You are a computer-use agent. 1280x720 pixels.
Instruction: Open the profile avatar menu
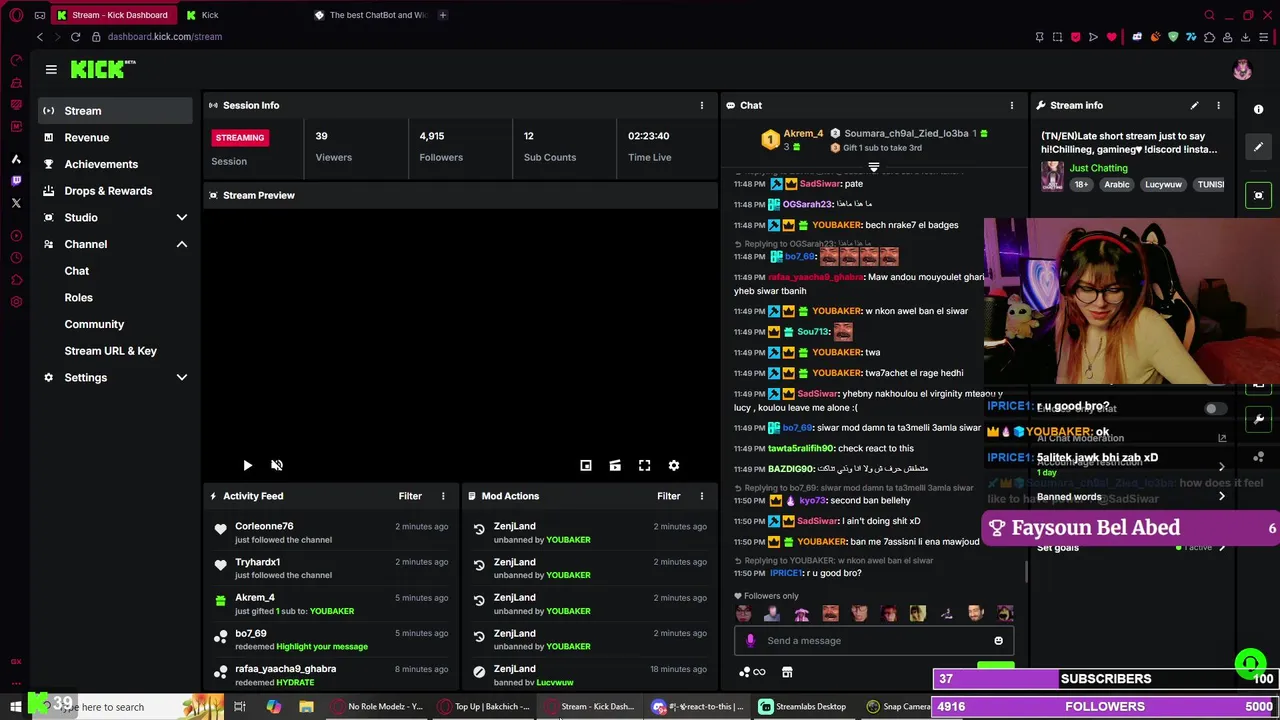coord(1242,69)
